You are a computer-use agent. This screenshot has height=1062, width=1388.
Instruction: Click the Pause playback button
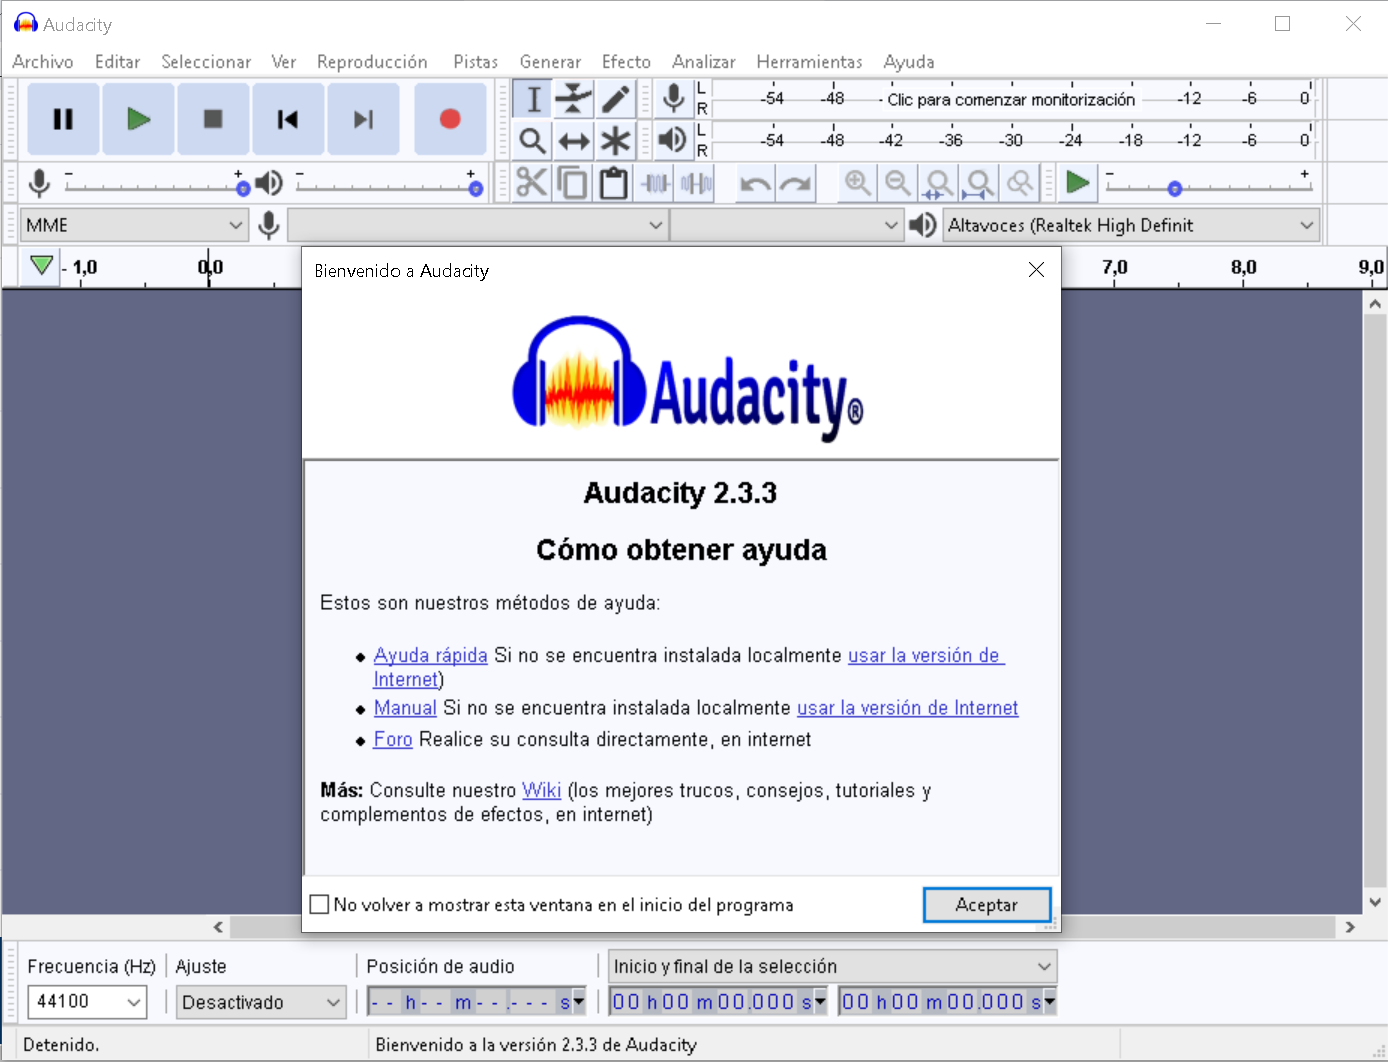click(63, 119)
